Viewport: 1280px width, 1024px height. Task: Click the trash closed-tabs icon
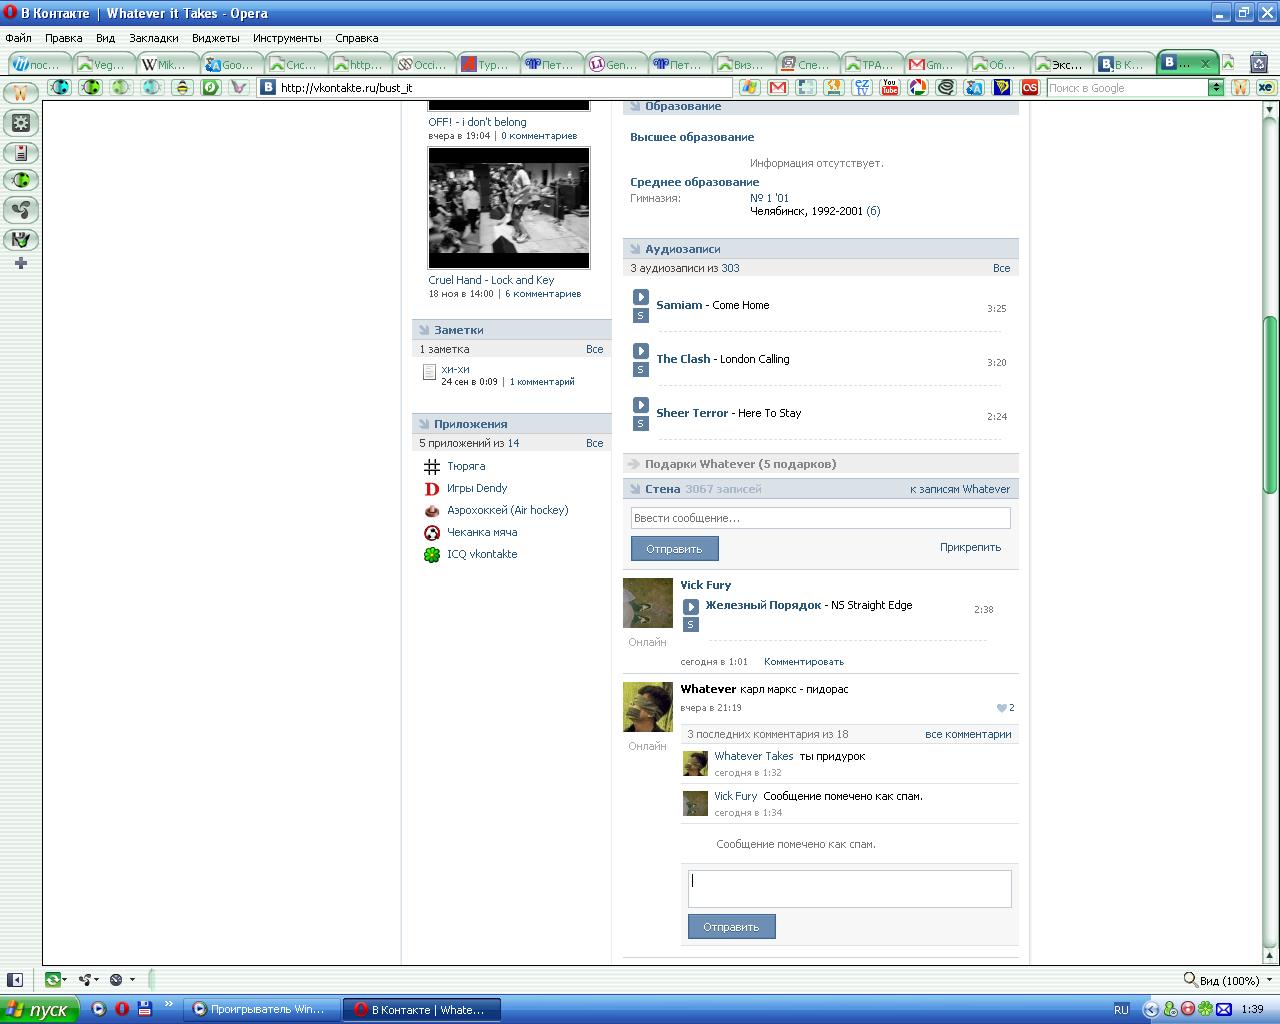pos(1261,63)
